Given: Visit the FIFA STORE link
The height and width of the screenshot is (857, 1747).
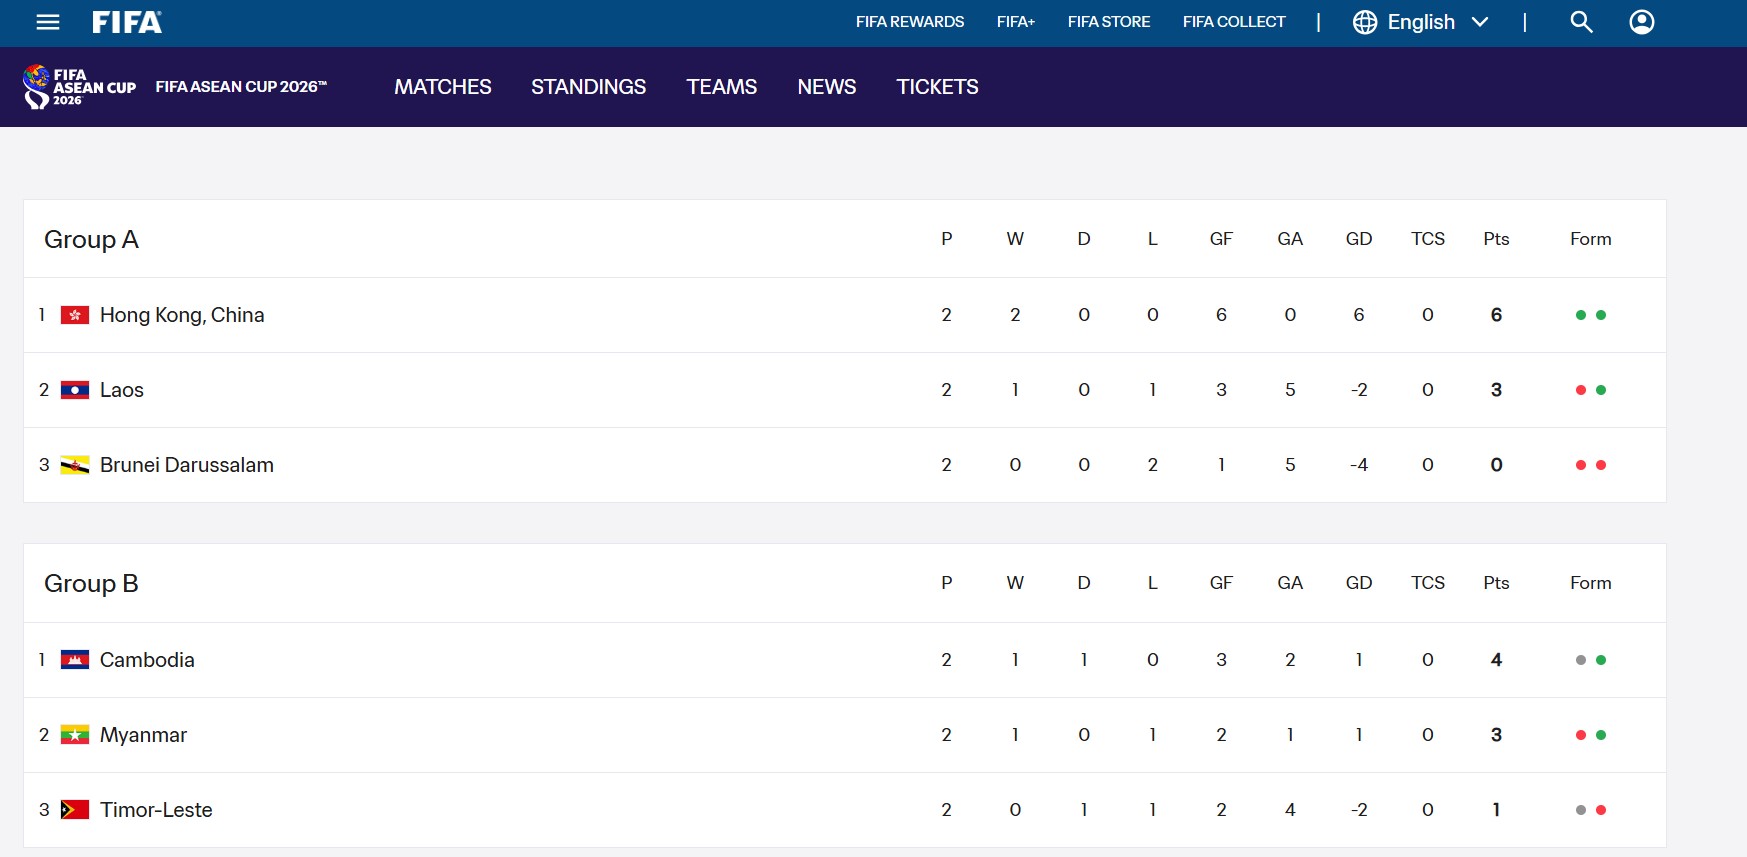Looking at the screenshot, I should 1109,22.
